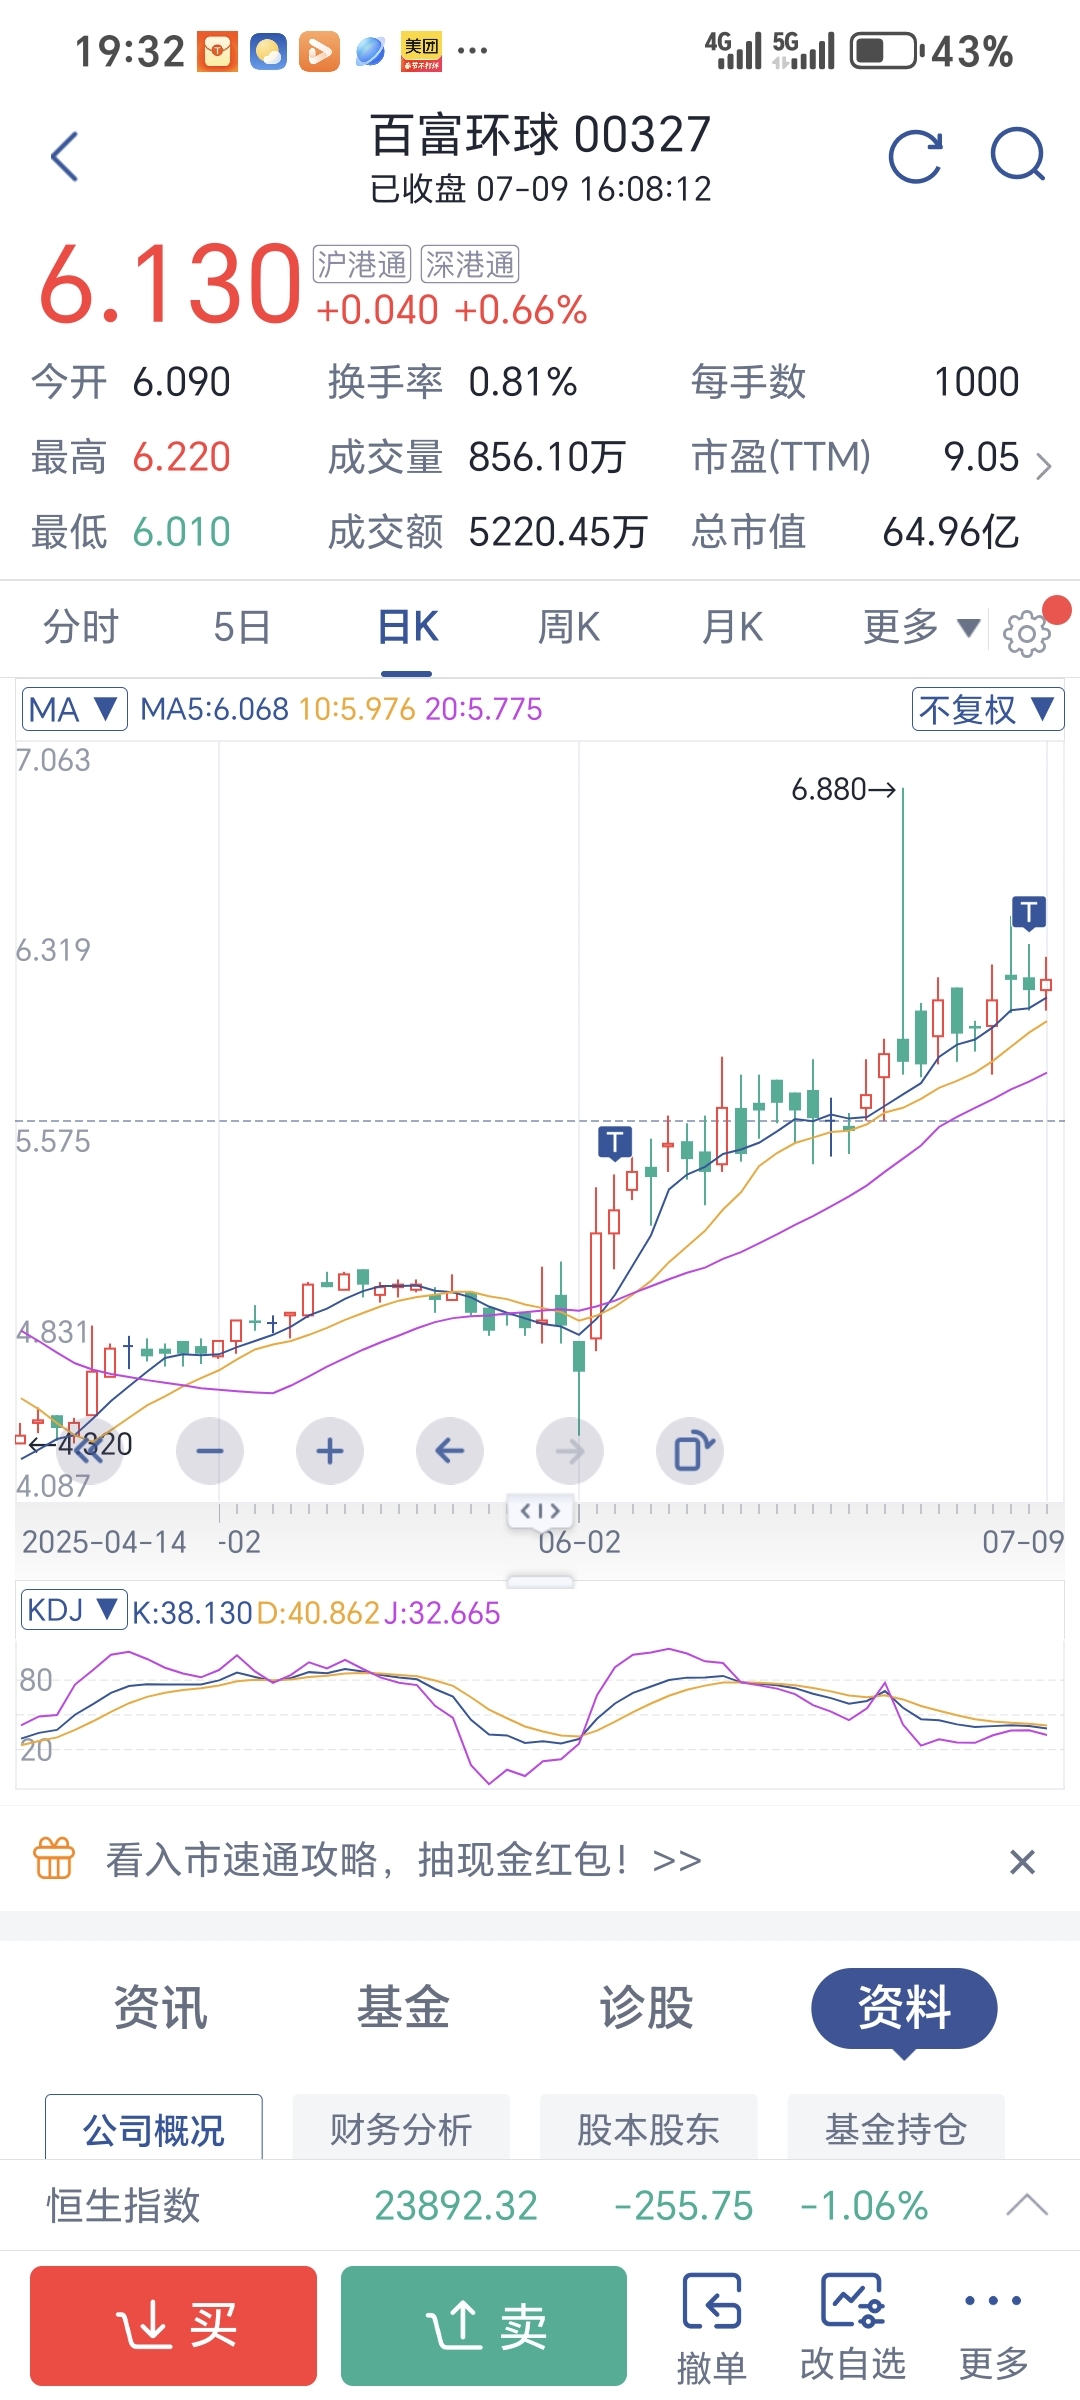Image resolution: width=1080 pixels, height=2400 pixels.
Task: Tap the back arrow icon
Action: coord(65,157)
